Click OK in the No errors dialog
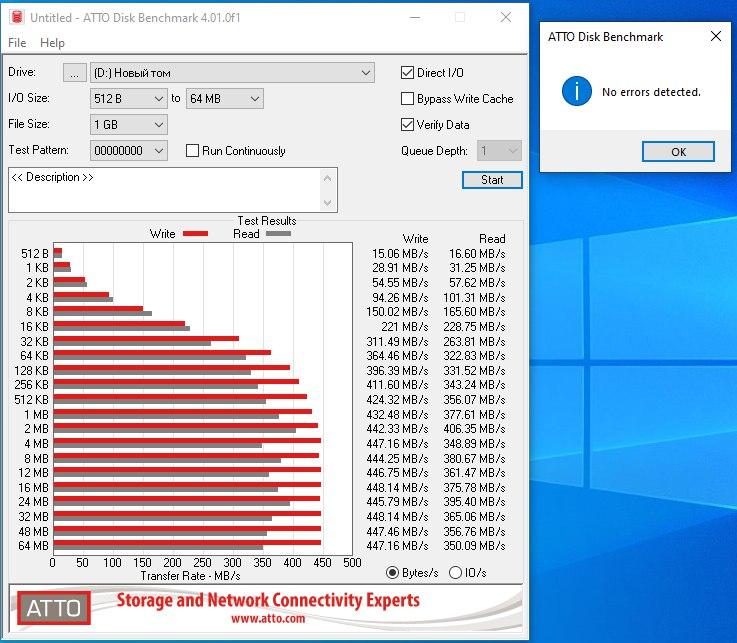 click(x=678, y=152)
